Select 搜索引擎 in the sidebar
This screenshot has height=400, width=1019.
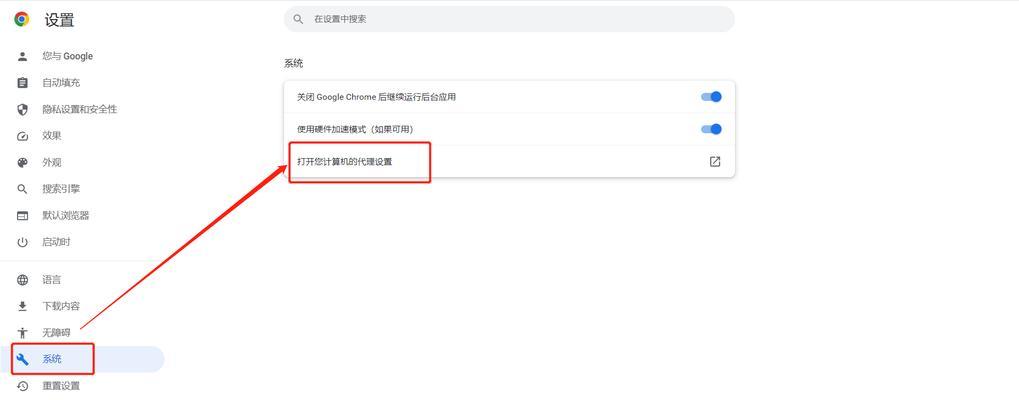point(61,190)
